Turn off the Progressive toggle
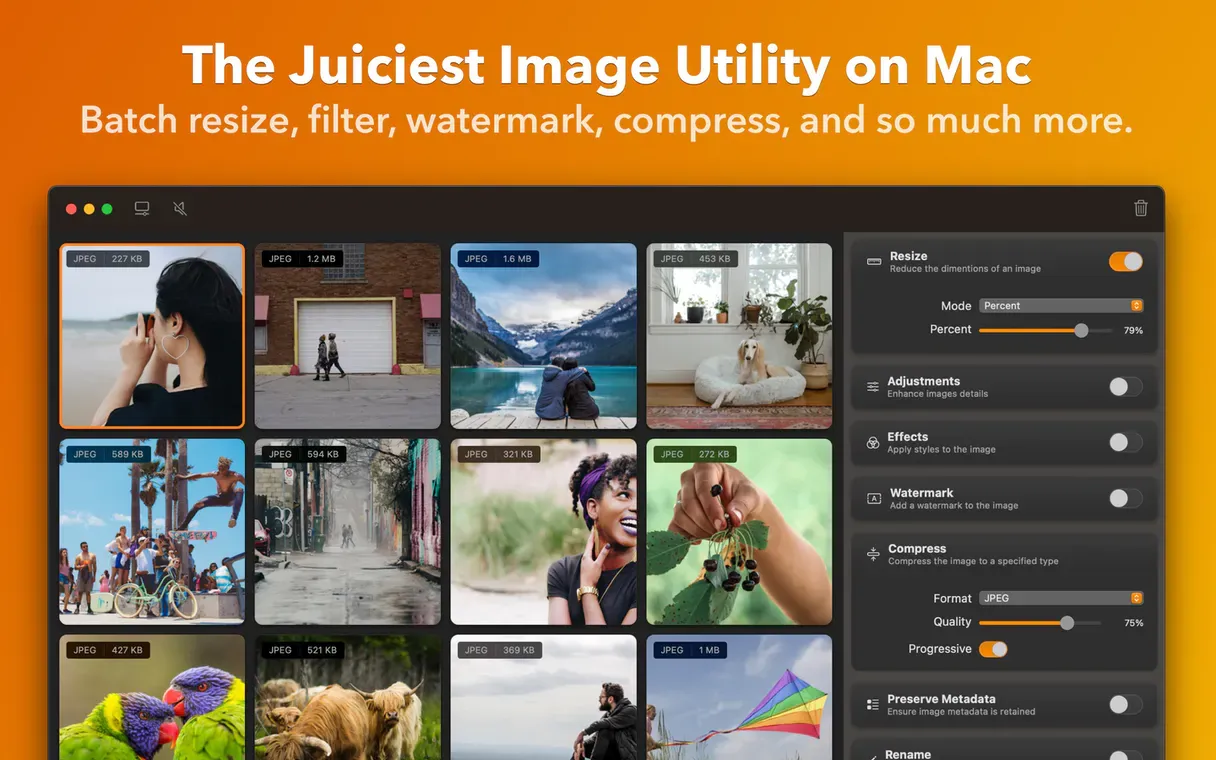This screenshot has height=760, width=1216. click(x=992, y=649)
